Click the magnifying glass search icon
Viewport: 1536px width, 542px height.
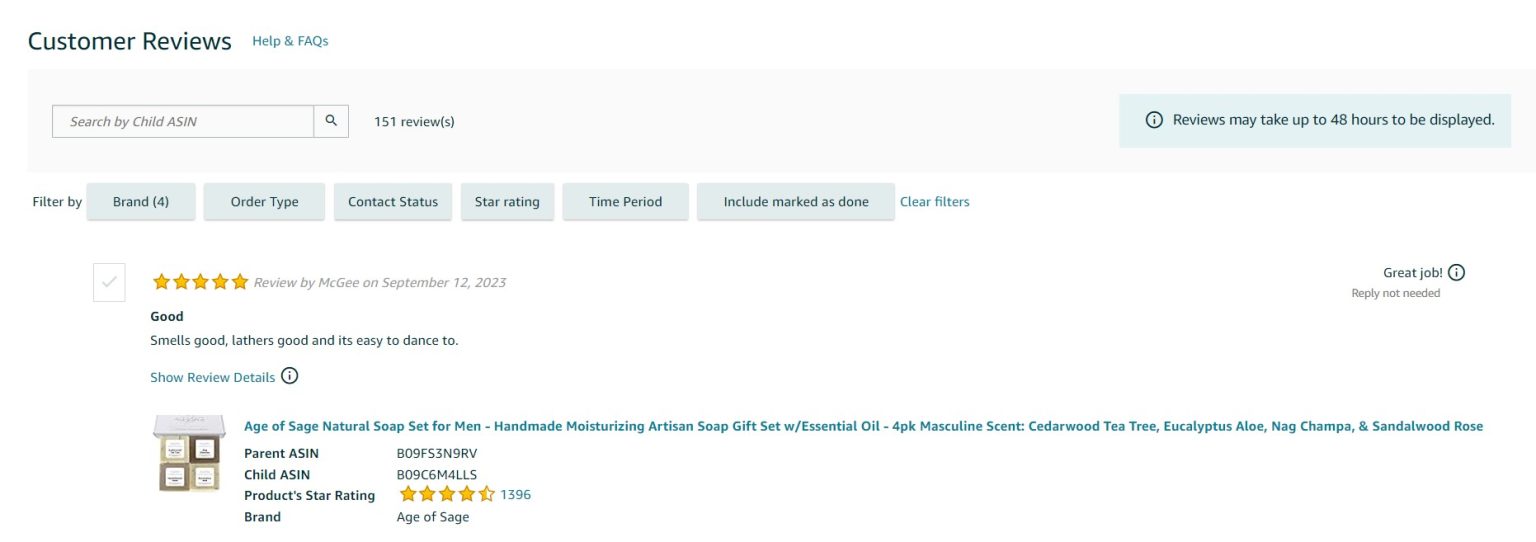(x=331, y=121)
